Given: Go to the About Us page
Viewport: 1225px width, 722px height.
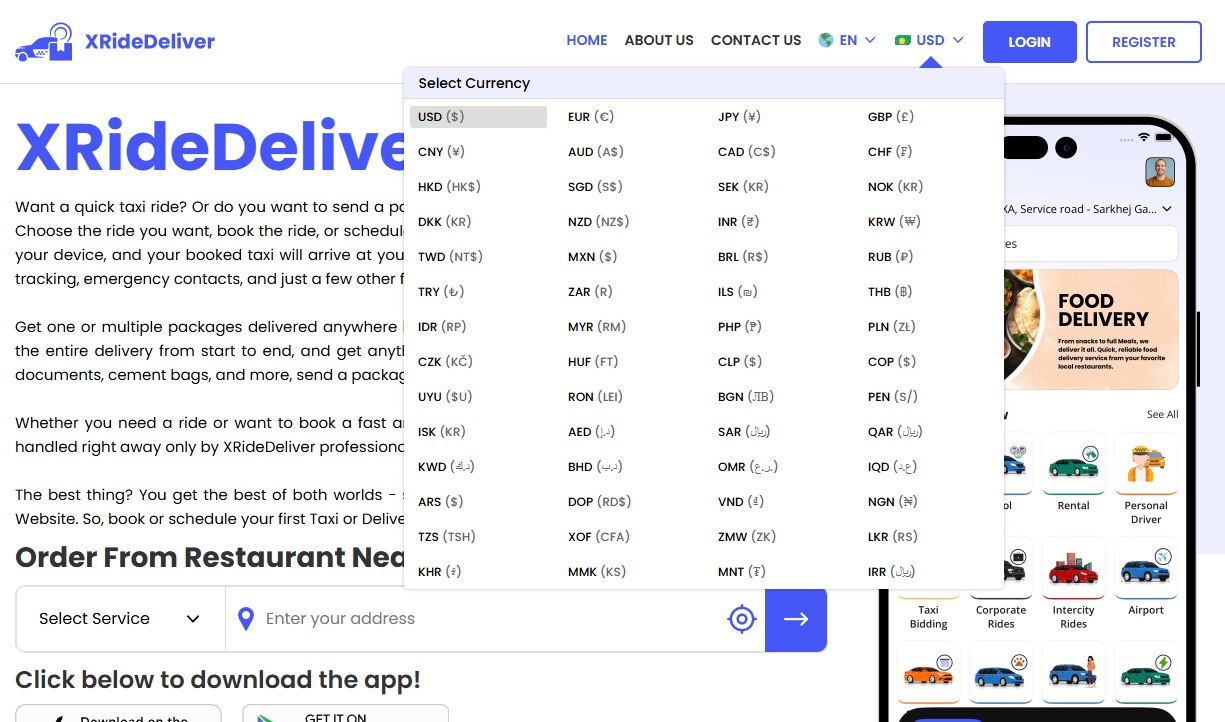Looking at the screenshot, I should [659, 41].
